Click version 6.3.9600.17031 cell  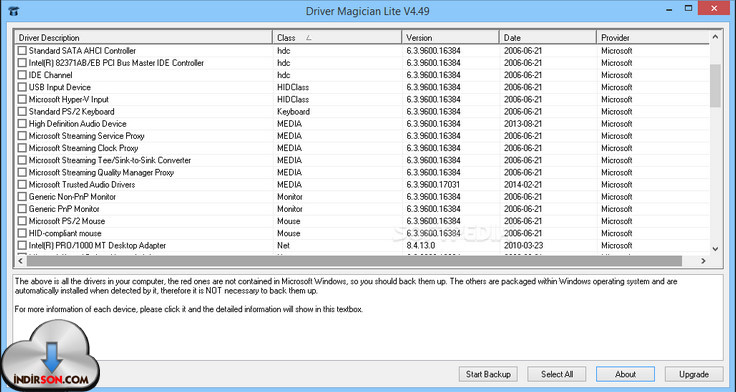433,184
